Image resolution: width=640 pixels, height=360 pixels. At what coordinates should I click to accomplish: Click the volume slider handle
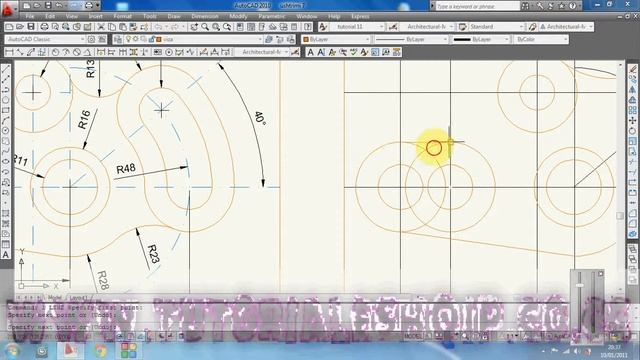point(580,285)
